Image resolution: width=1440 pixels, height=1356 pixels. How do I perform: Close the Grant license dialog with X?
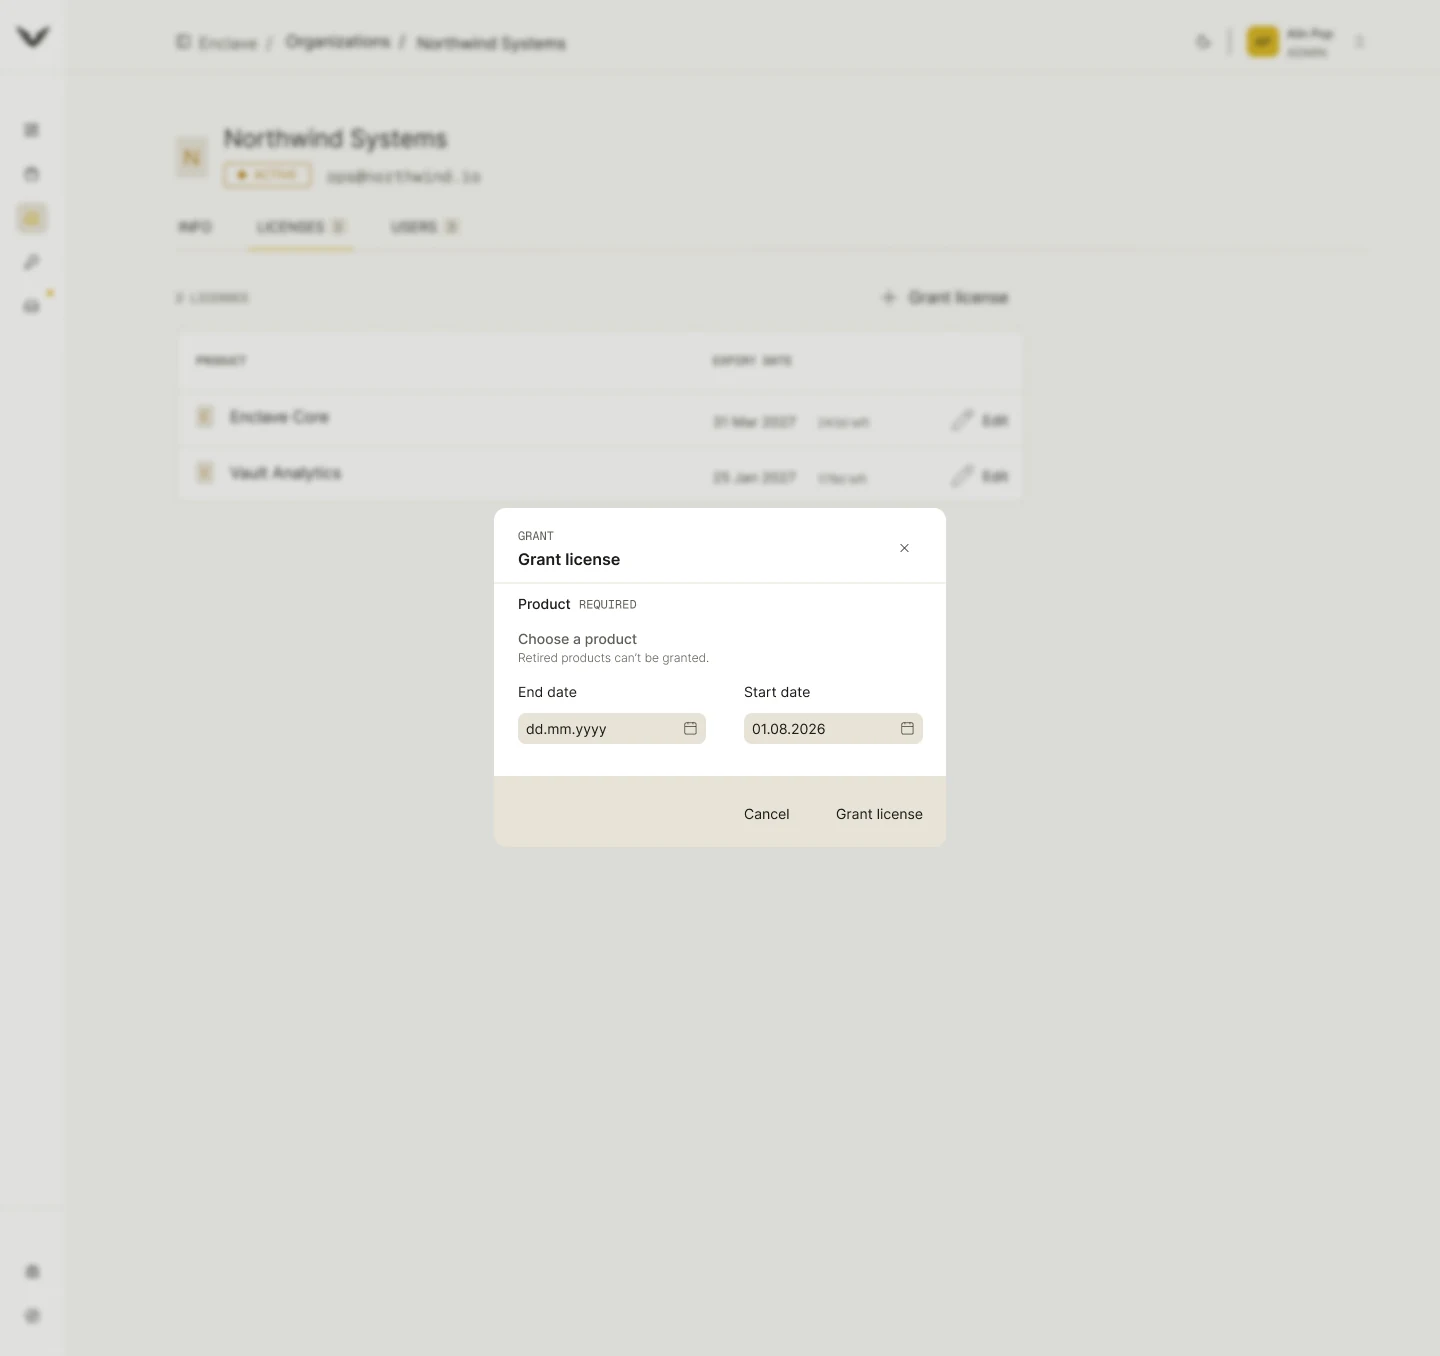click(x=904, y=548)
